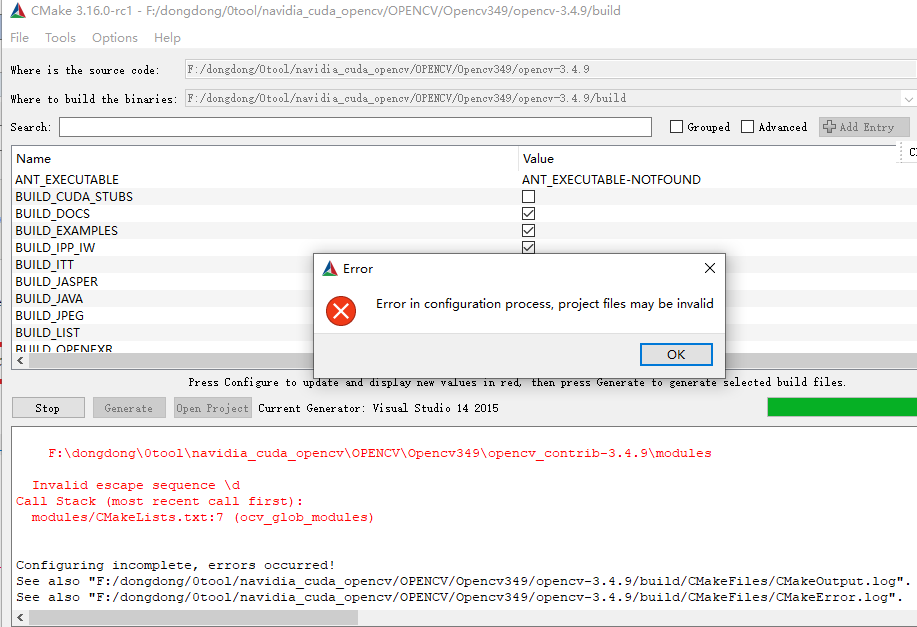Image resolution: width=917 pixels, height=627 pixels.
Task: Select the BUILD_ITT entry
Action: pos(44,264)
